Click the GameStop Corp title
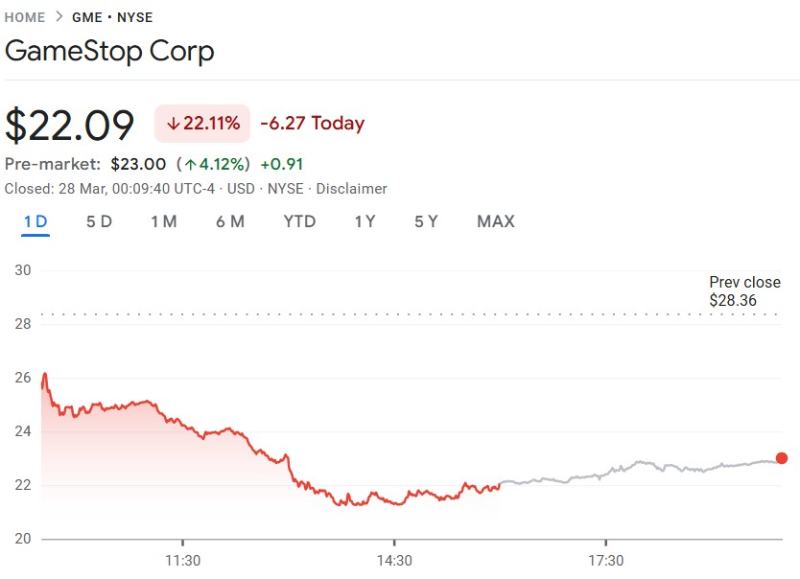The width and height of the screenshot is (800, 579). [110, 52]
